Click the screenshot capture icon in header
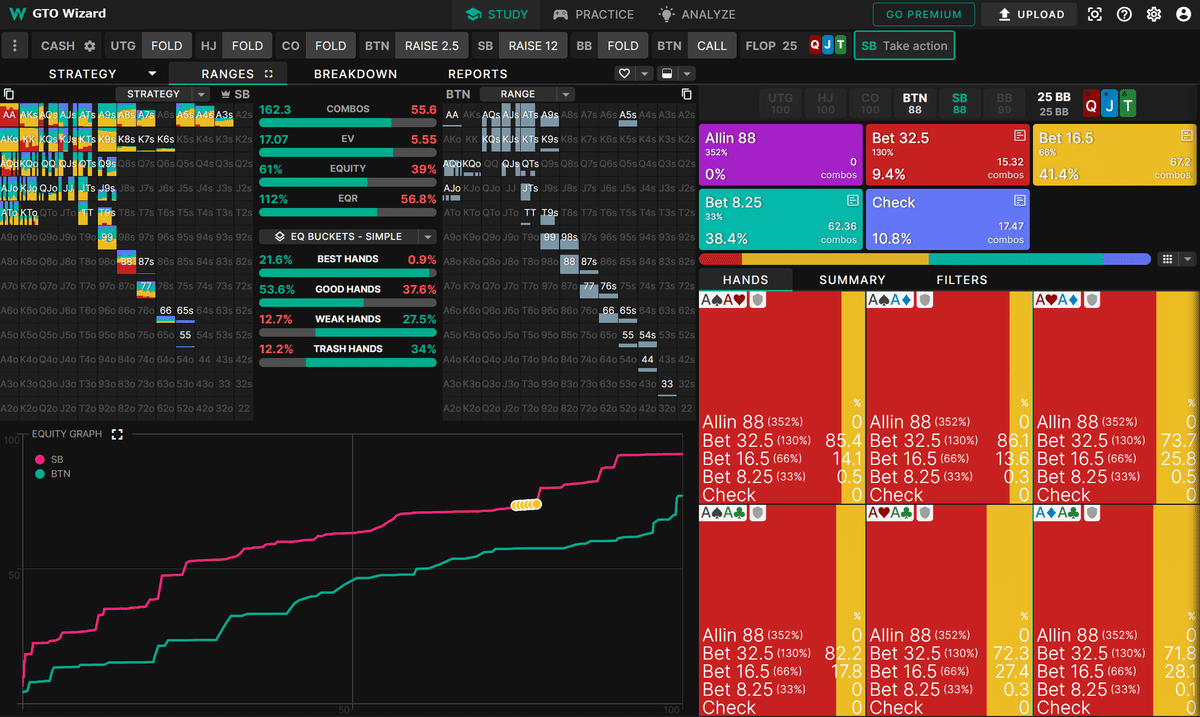This screenshot has height=717, width=1200. coord(1095,15)
